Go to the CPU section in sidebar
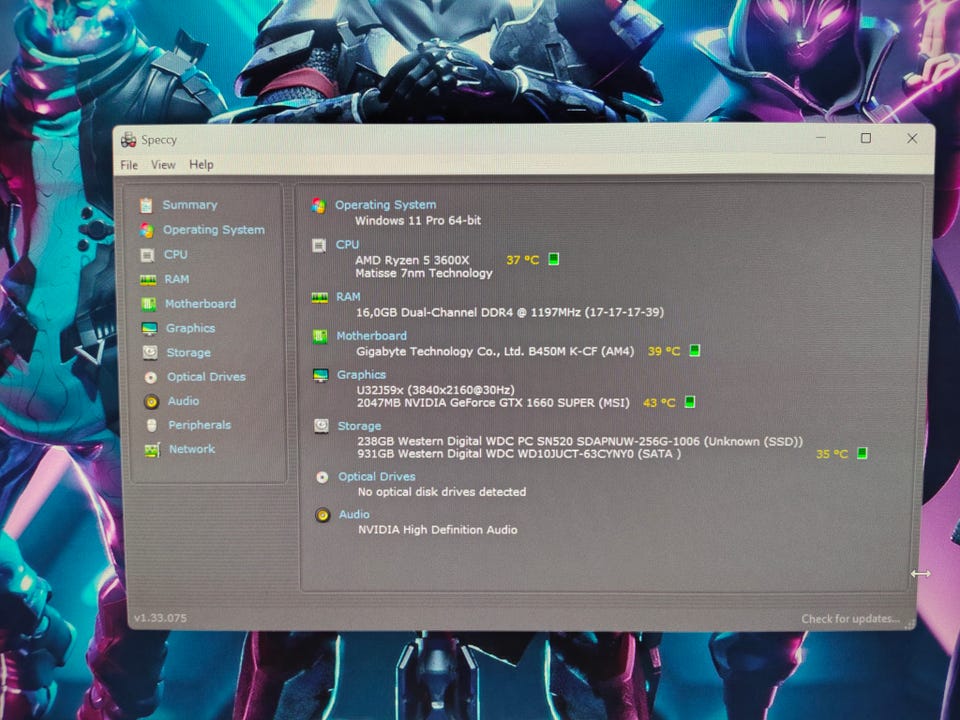Viewport: 960px width, 720px height. [176, 254]
